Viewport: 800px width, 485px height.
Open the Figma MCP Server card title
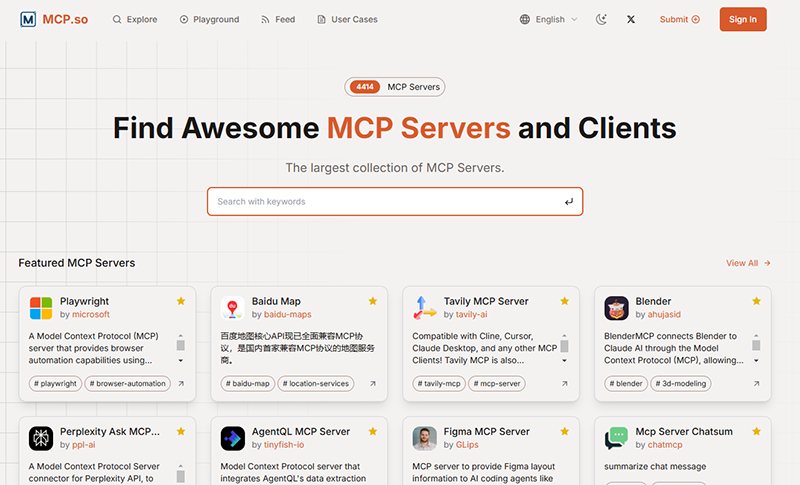pyautogui.click(x=486, y=432)
